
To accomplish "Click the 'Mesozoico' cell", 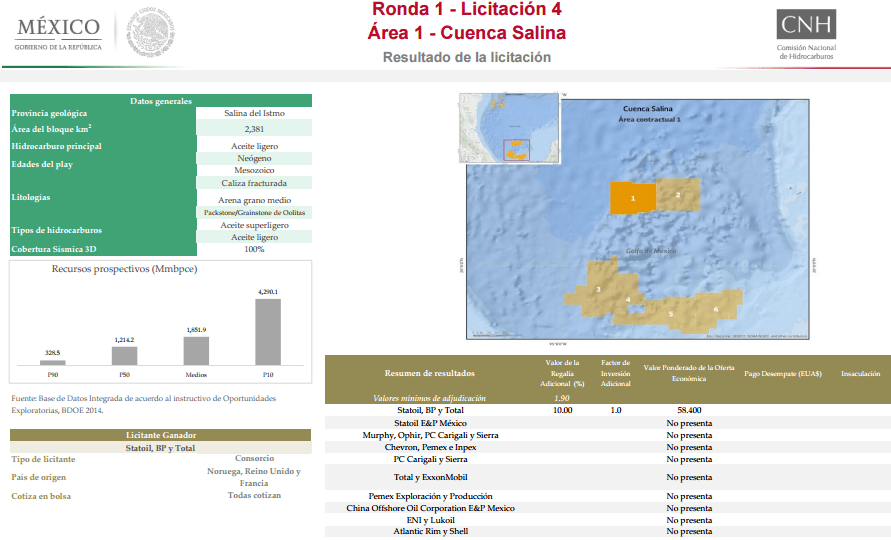I will pos(254,170).
